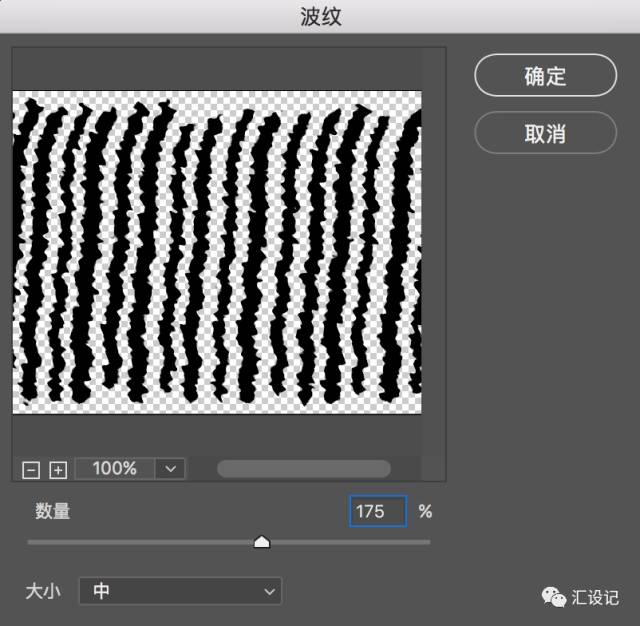Click the 100% zoom level field

115,468
